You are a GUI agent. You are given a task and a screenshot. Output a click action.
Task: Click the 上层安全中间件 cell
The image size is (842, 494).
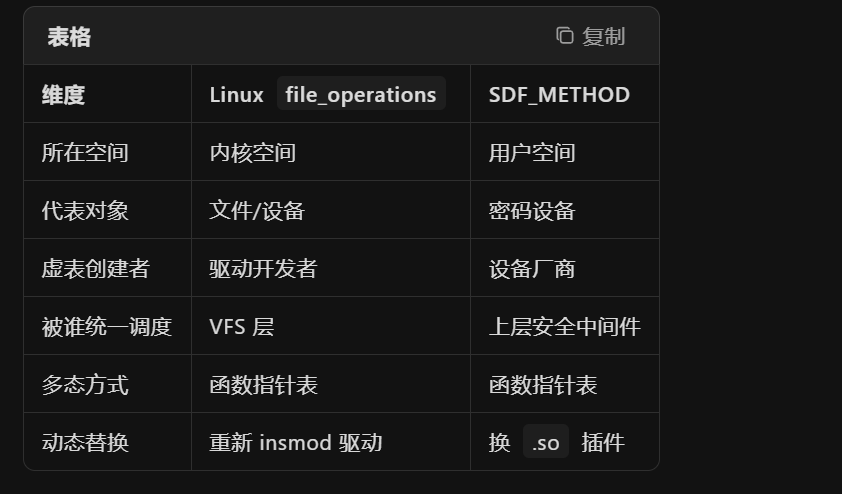click(564, 326)
